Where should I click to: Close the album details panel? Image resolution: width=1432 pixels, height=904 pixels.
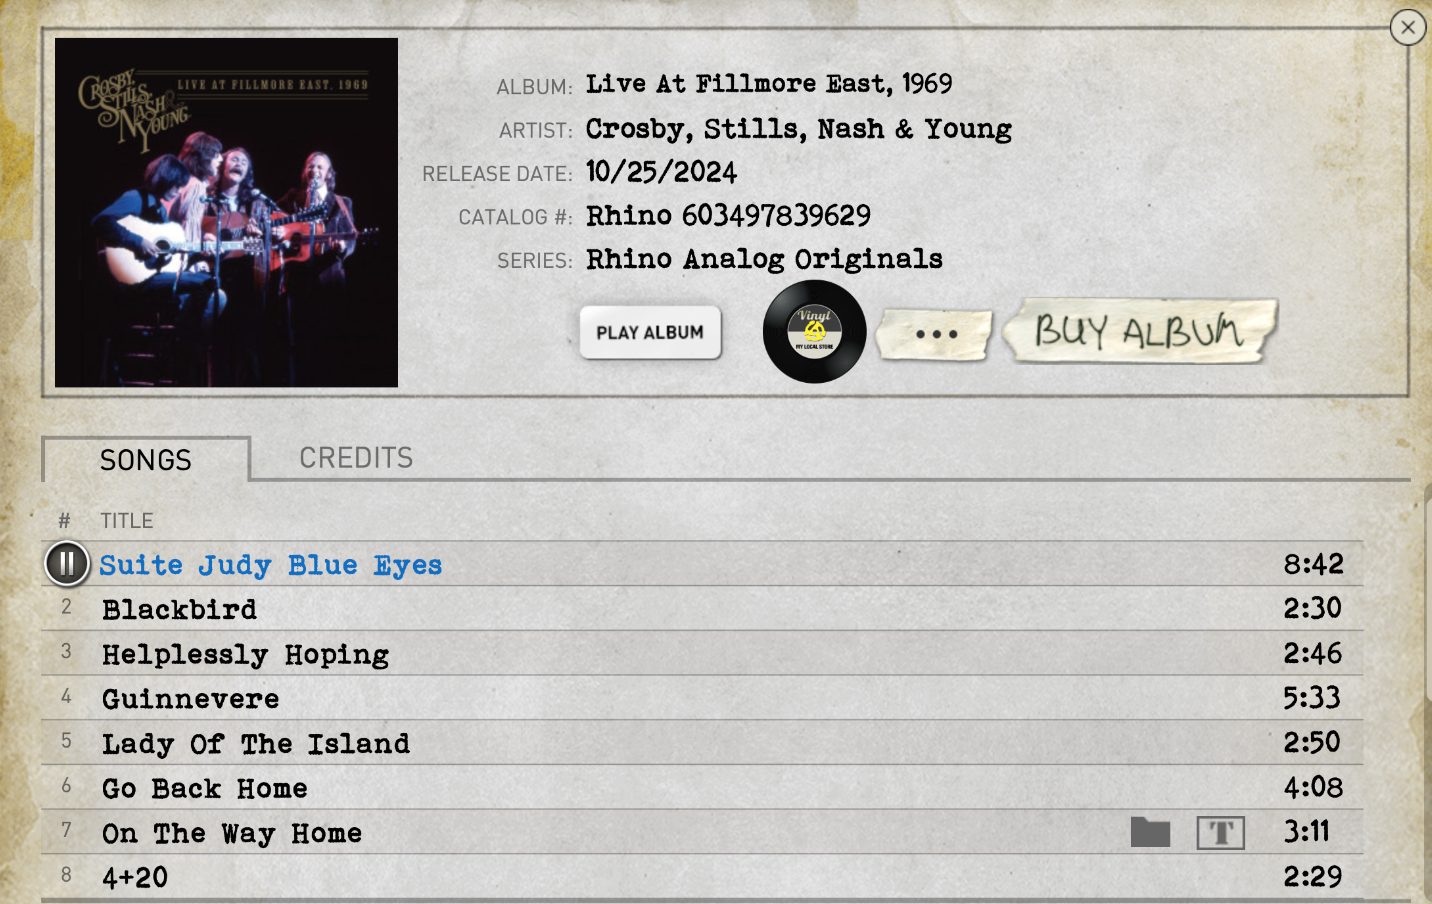(1408, 27)
